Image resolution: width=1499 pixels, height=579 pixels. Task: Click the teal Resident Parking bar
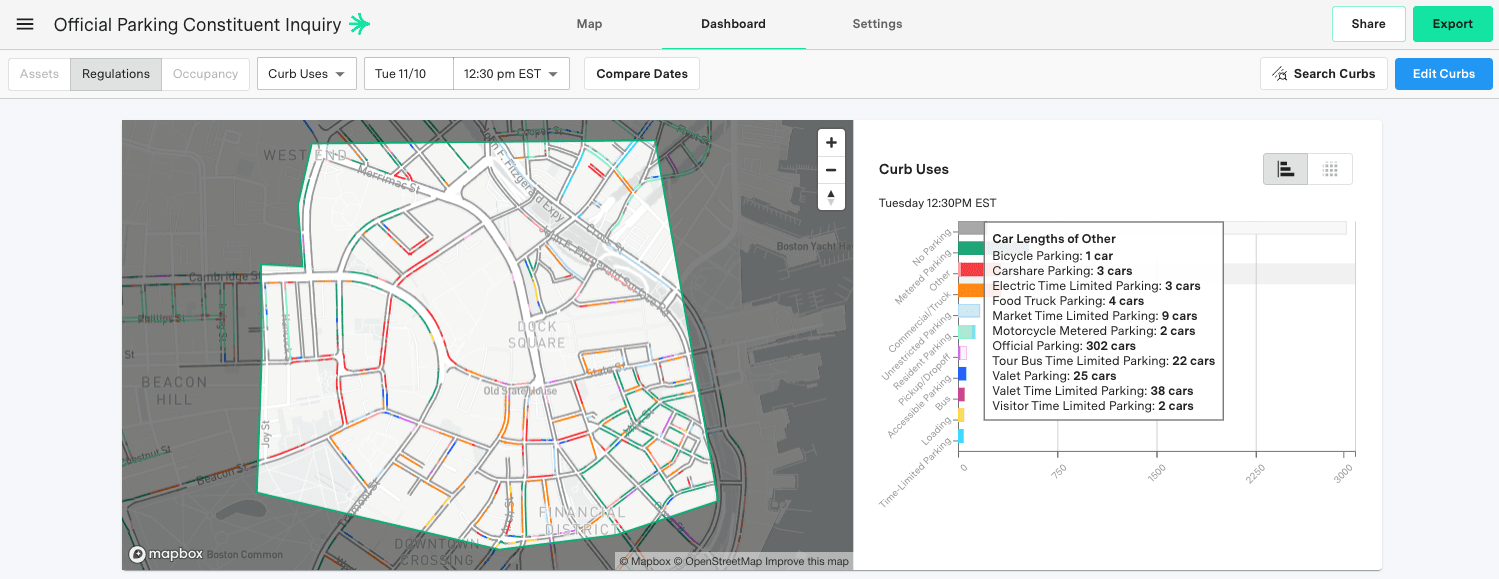click(967, 332)
